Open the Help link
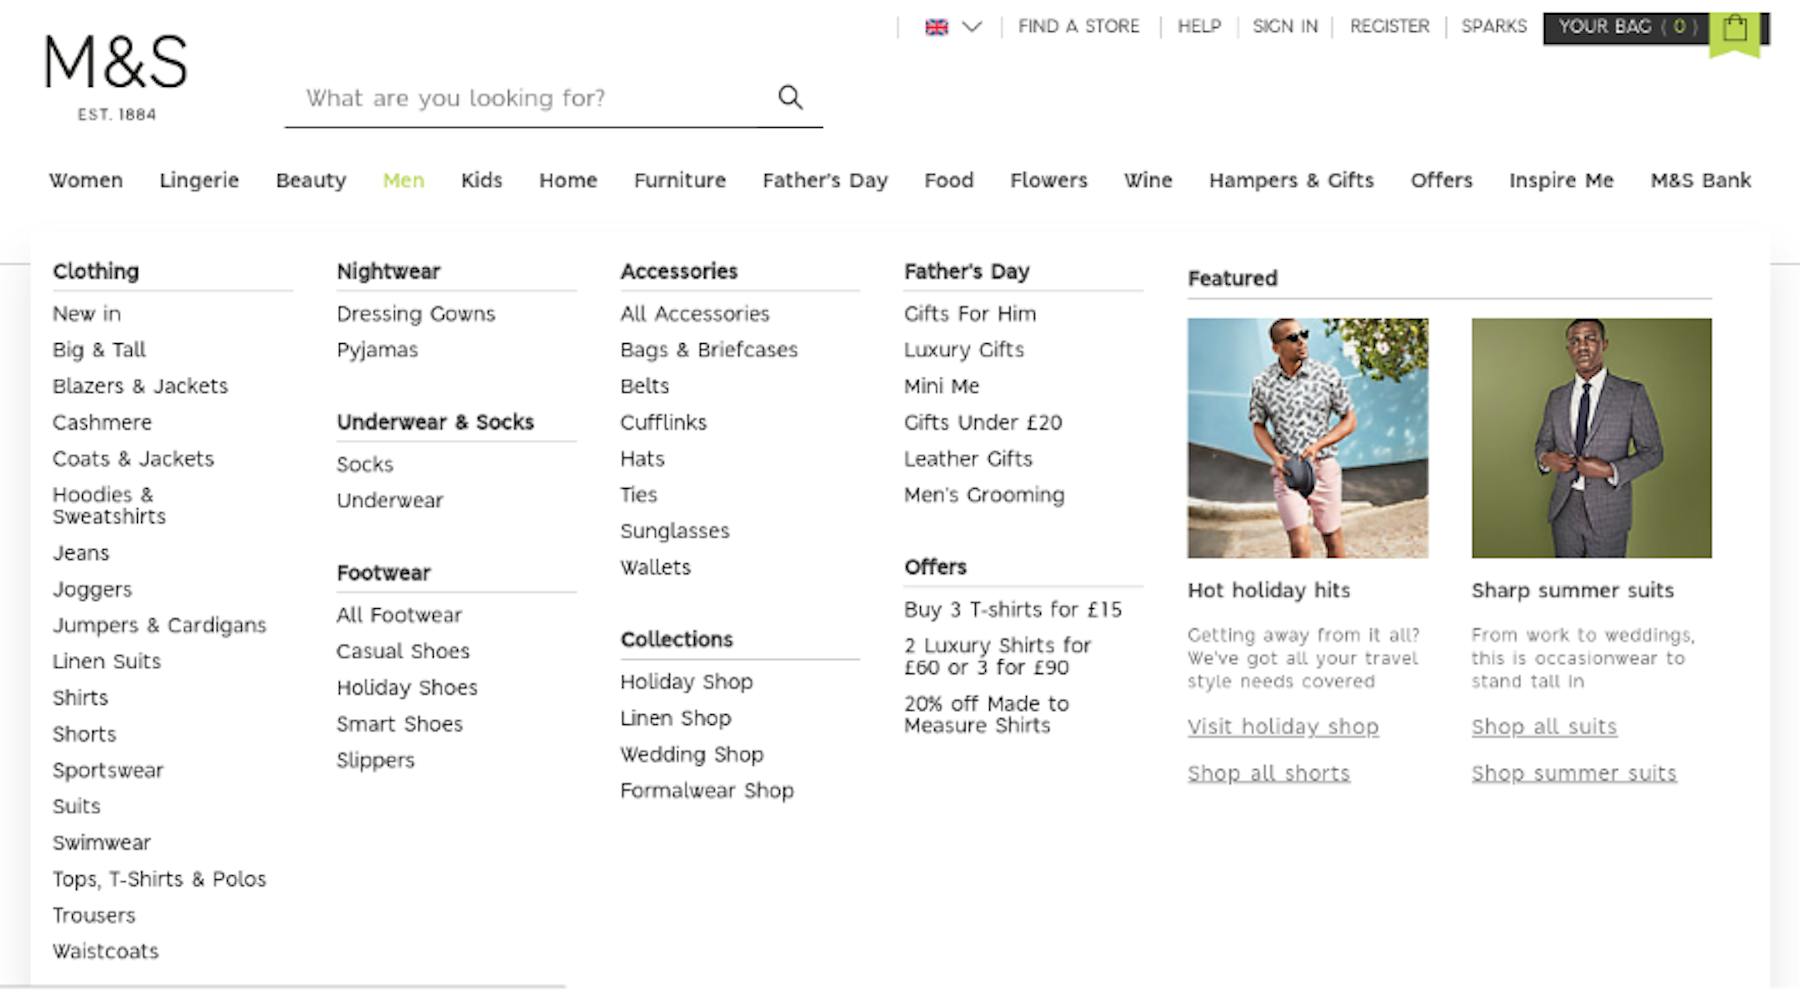The width and height of the screenshot is (1800, 1005). 1199,27
